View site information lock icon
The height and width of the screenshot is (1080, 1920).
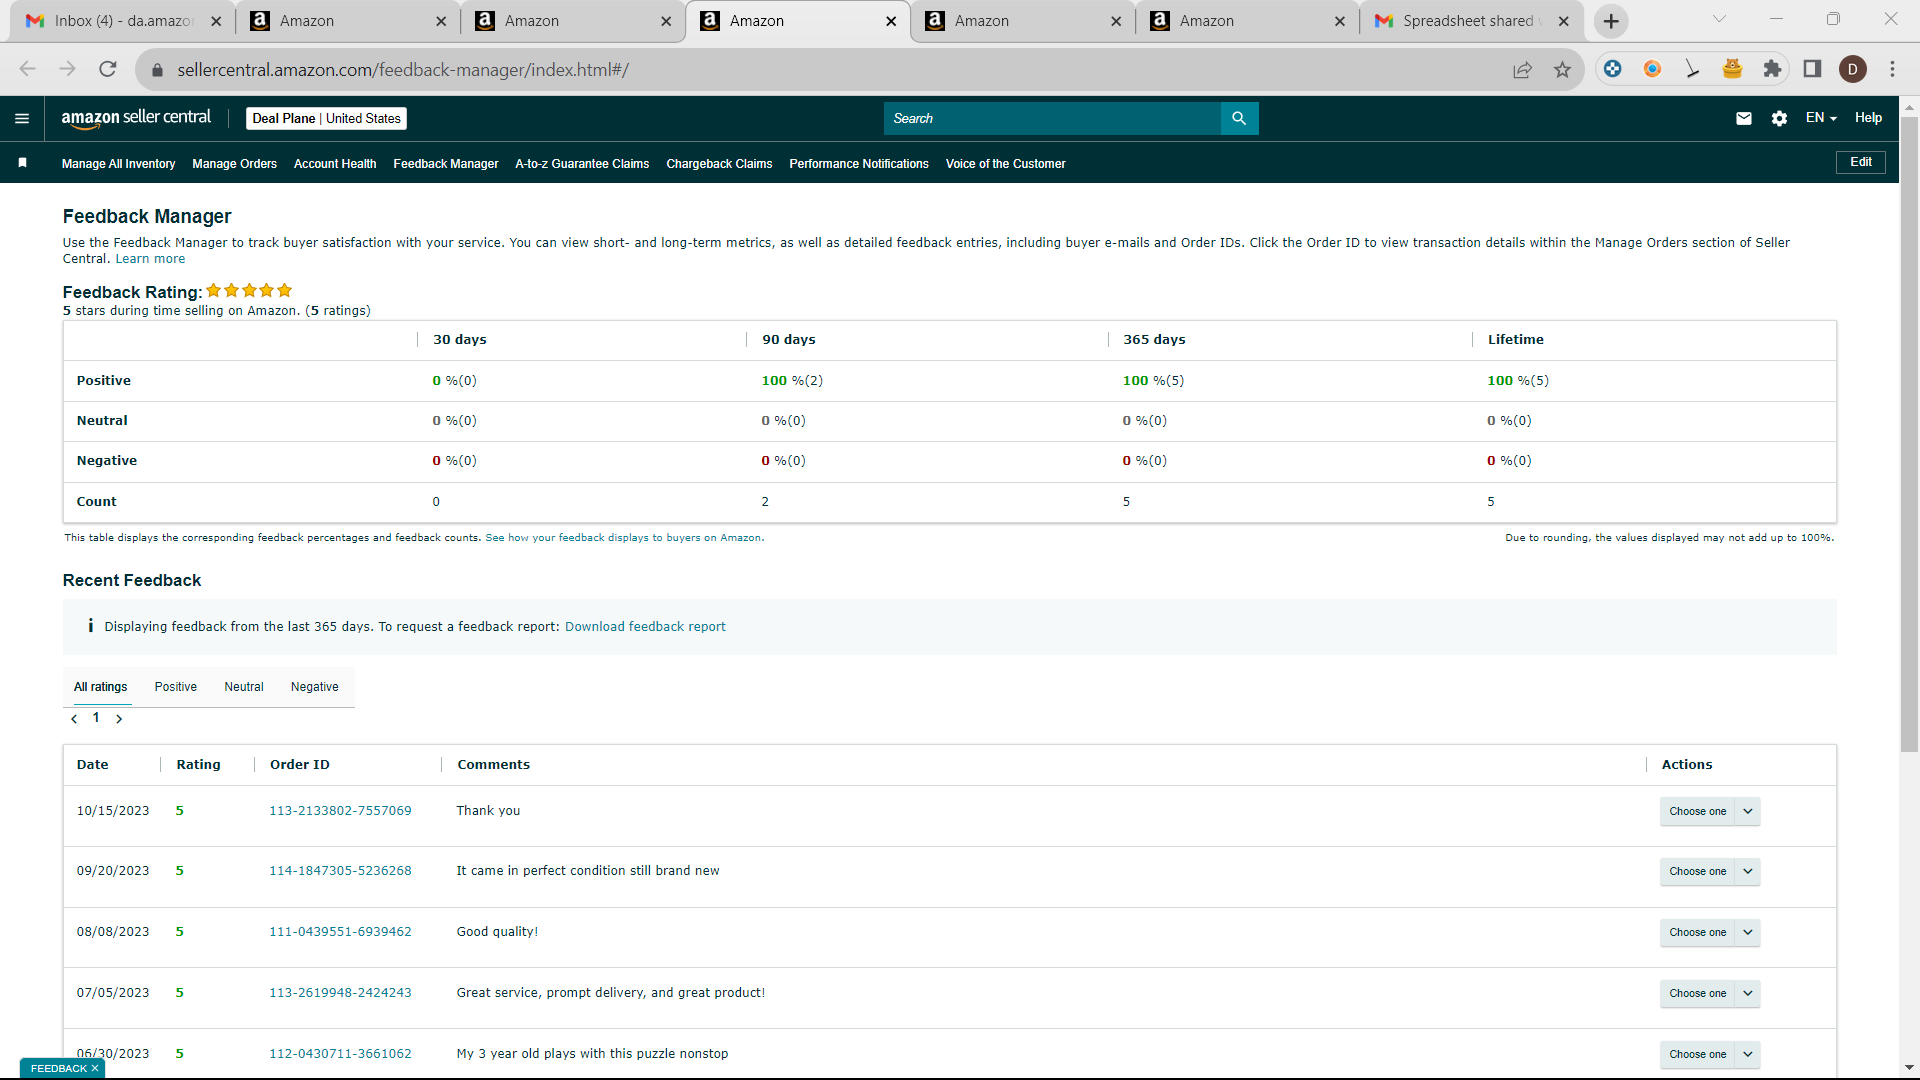pos(157,70)
